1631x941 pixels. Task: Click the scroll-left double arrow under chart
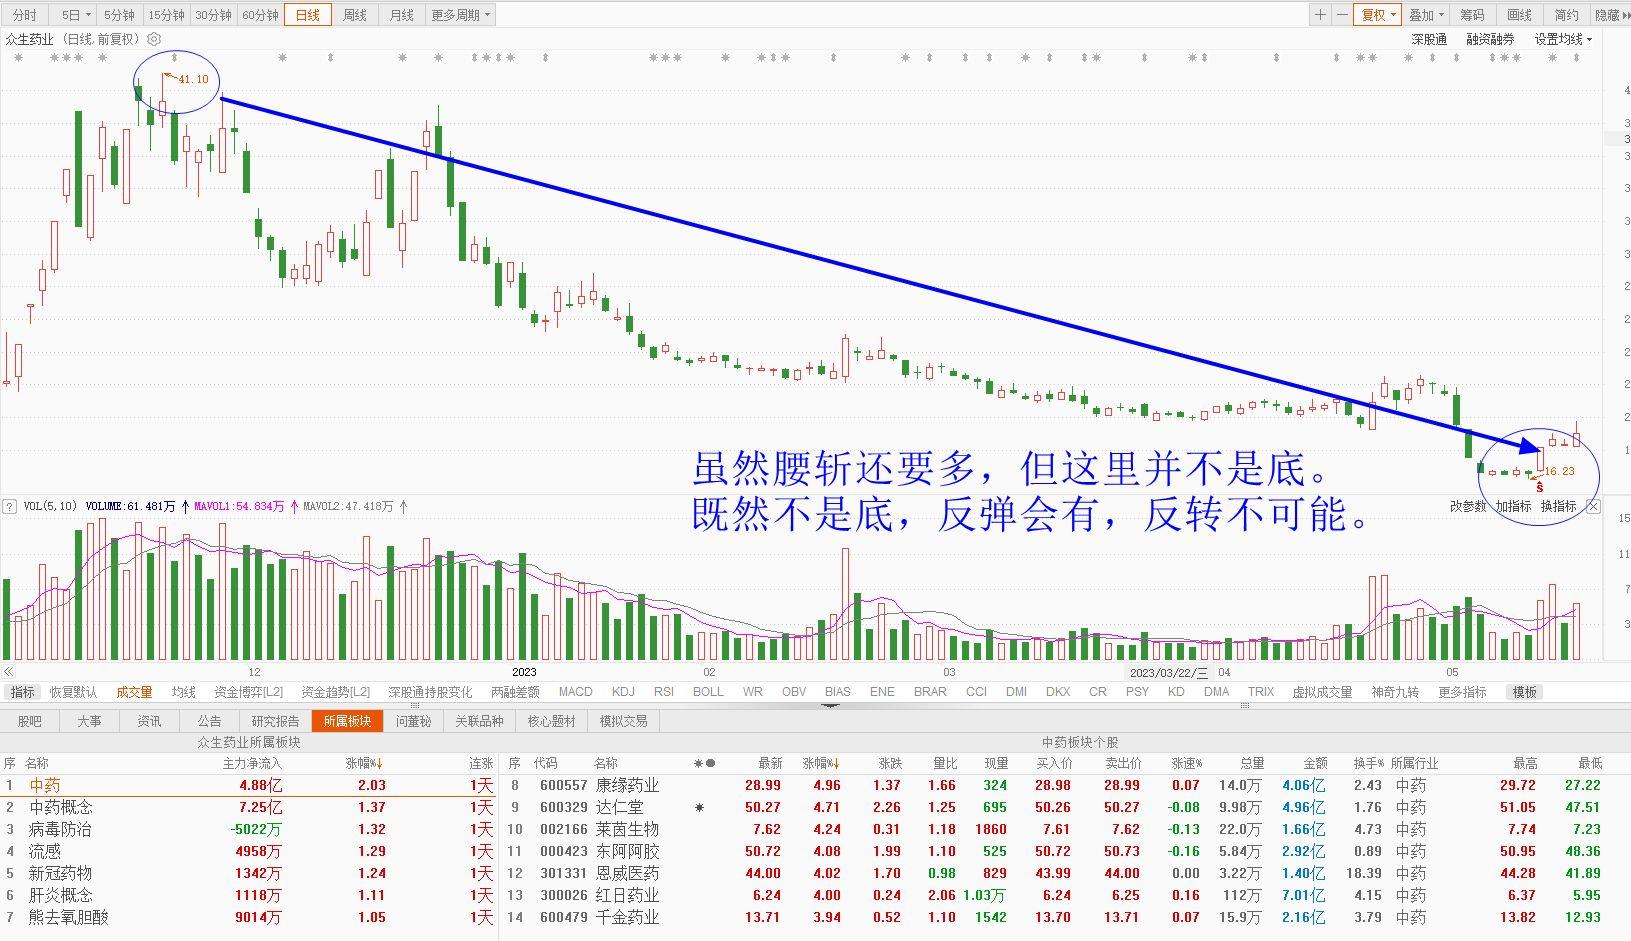click(x=8, y=672)
